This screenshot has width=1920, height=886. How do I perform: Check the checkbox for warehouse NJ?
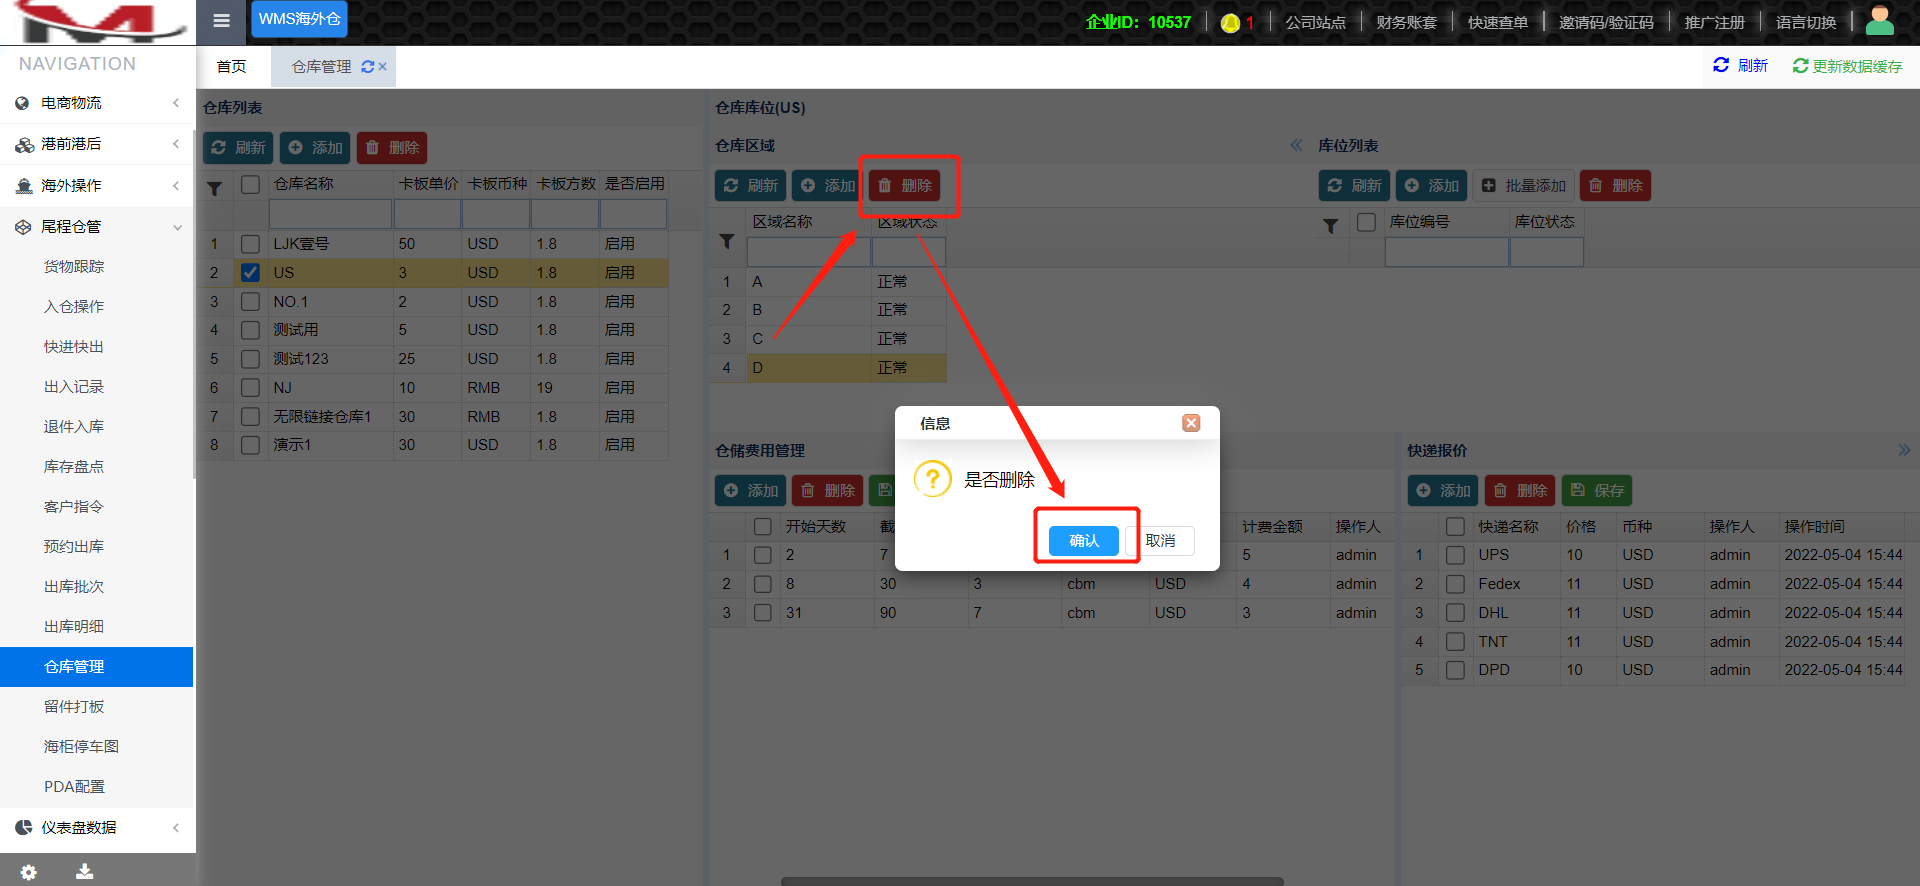pos(250,388)
